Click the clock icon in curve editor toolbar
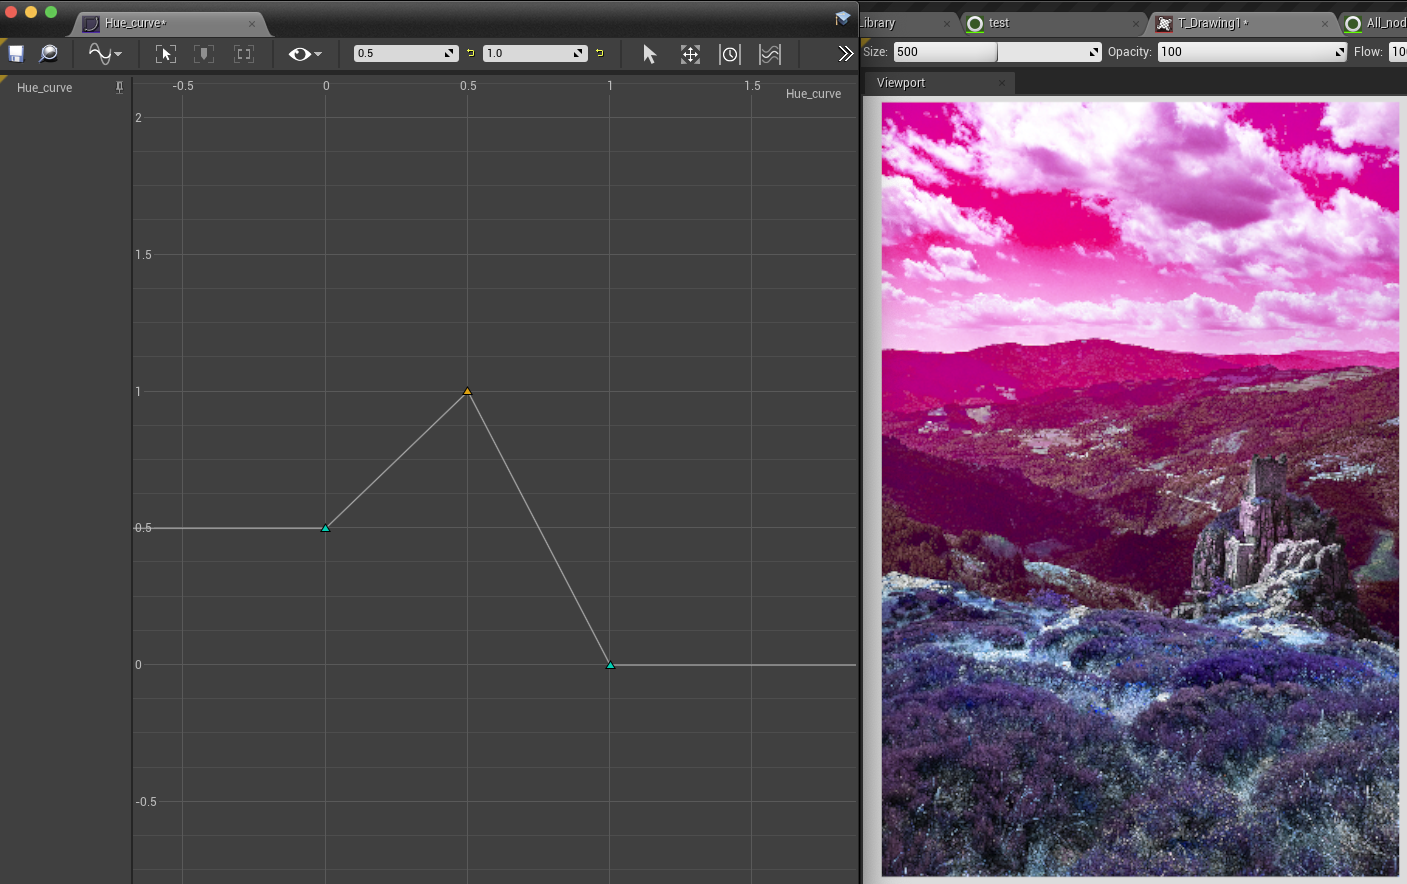1407x884 pixels. click(x=730, y=53)
